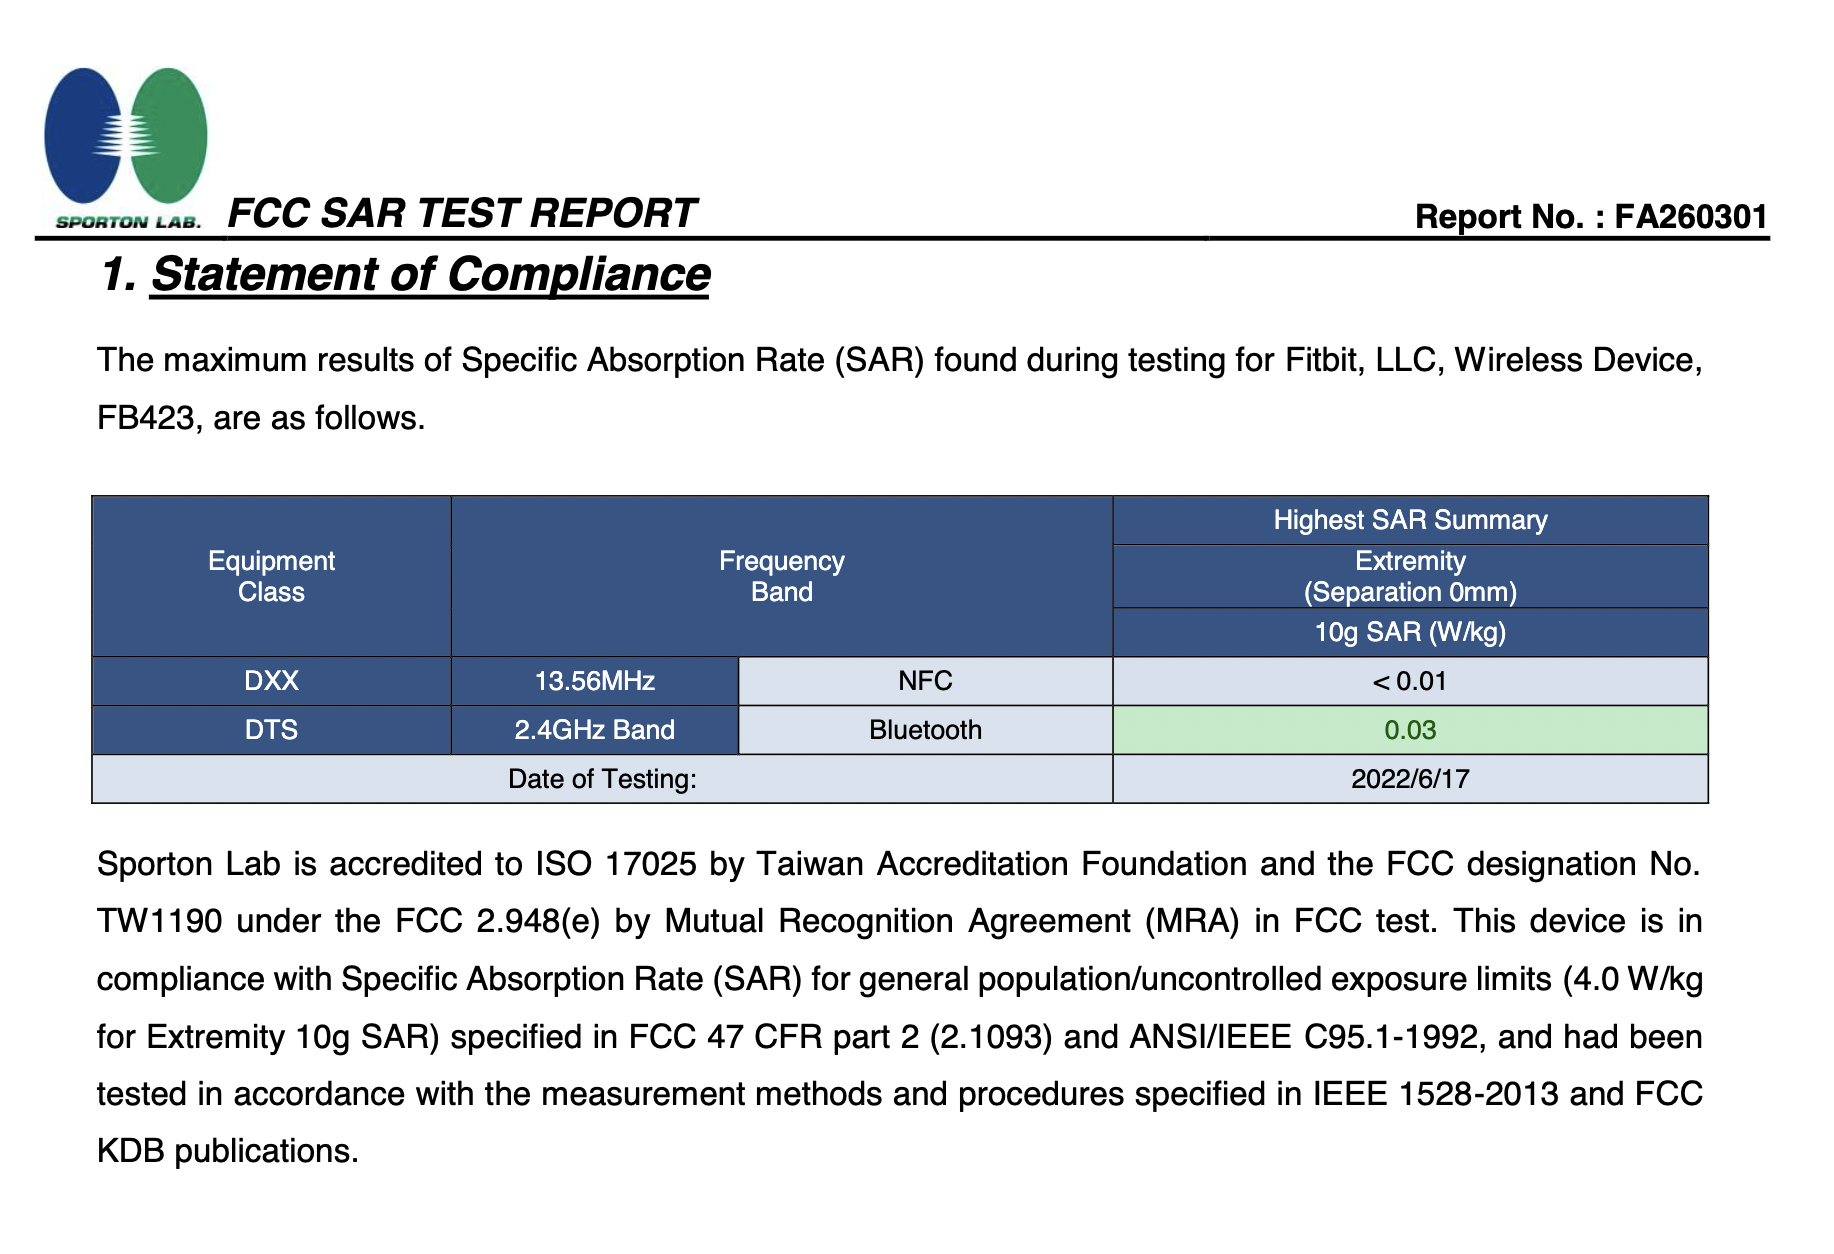Click the 'NFC' table cell
The height and width of the screenshot is (1254, 1834).
coord(925,681)
